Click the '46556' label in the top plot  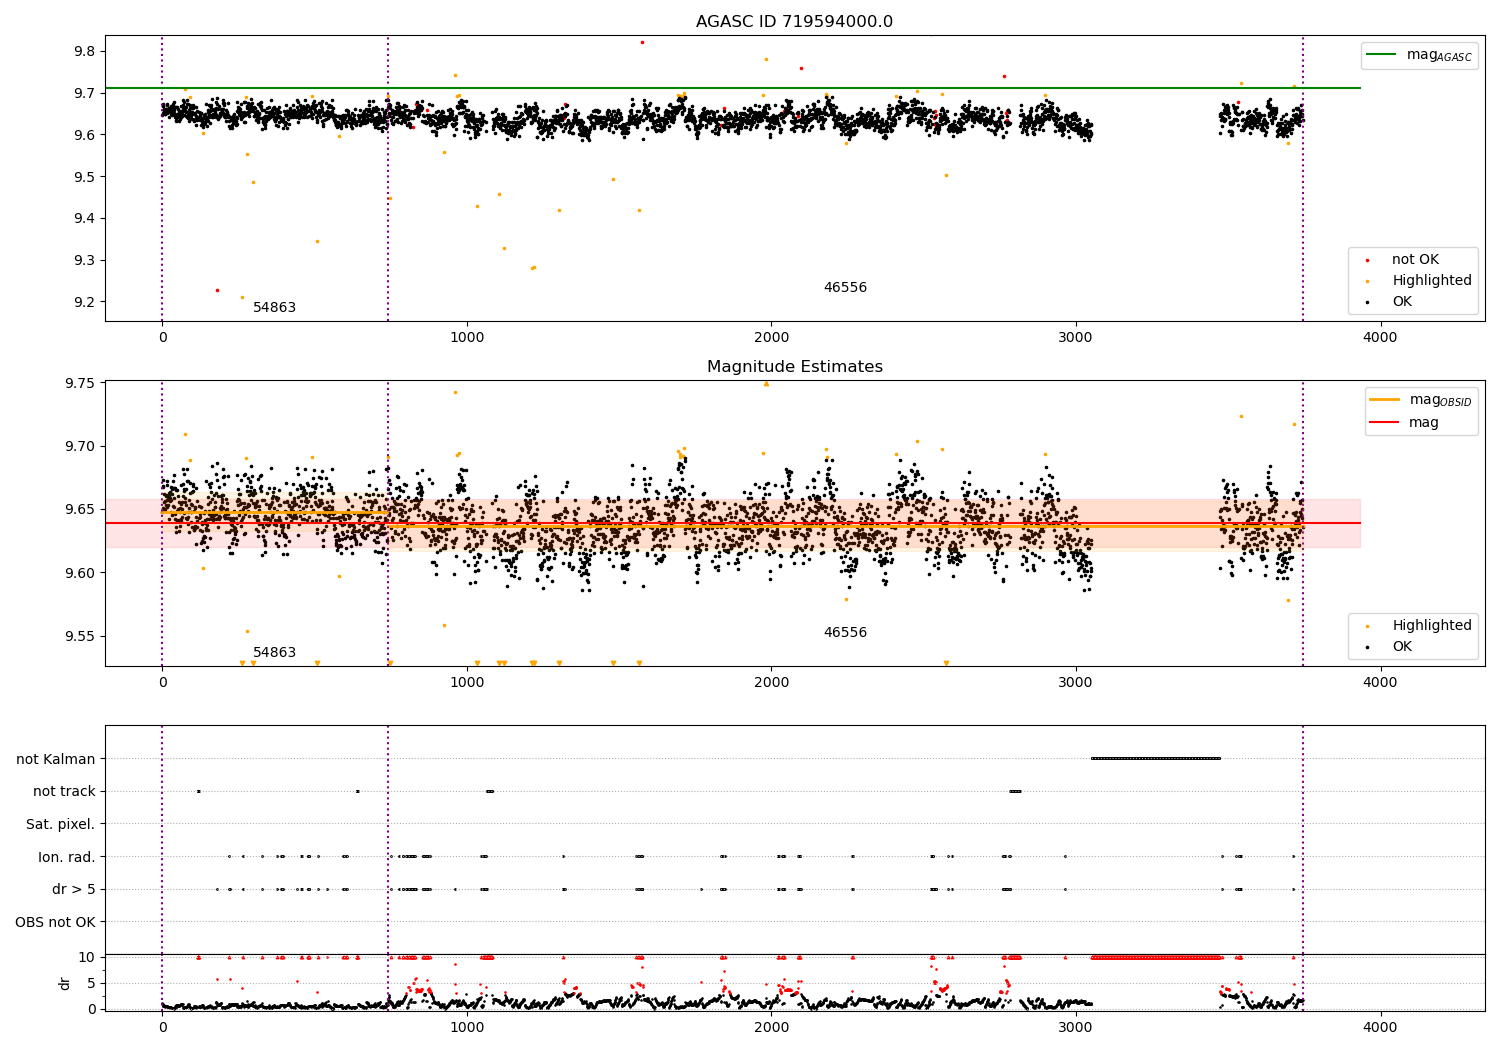845,288
